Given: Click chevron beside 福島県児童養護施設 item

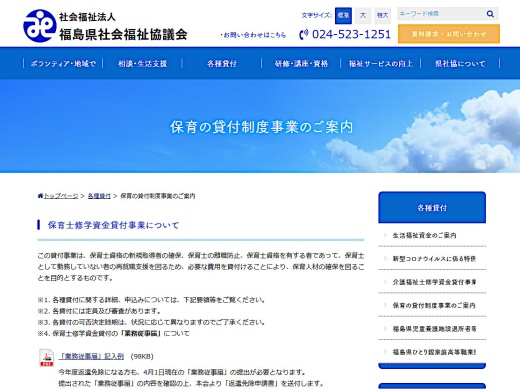Looking at the screenshot, I should [385, 328].
